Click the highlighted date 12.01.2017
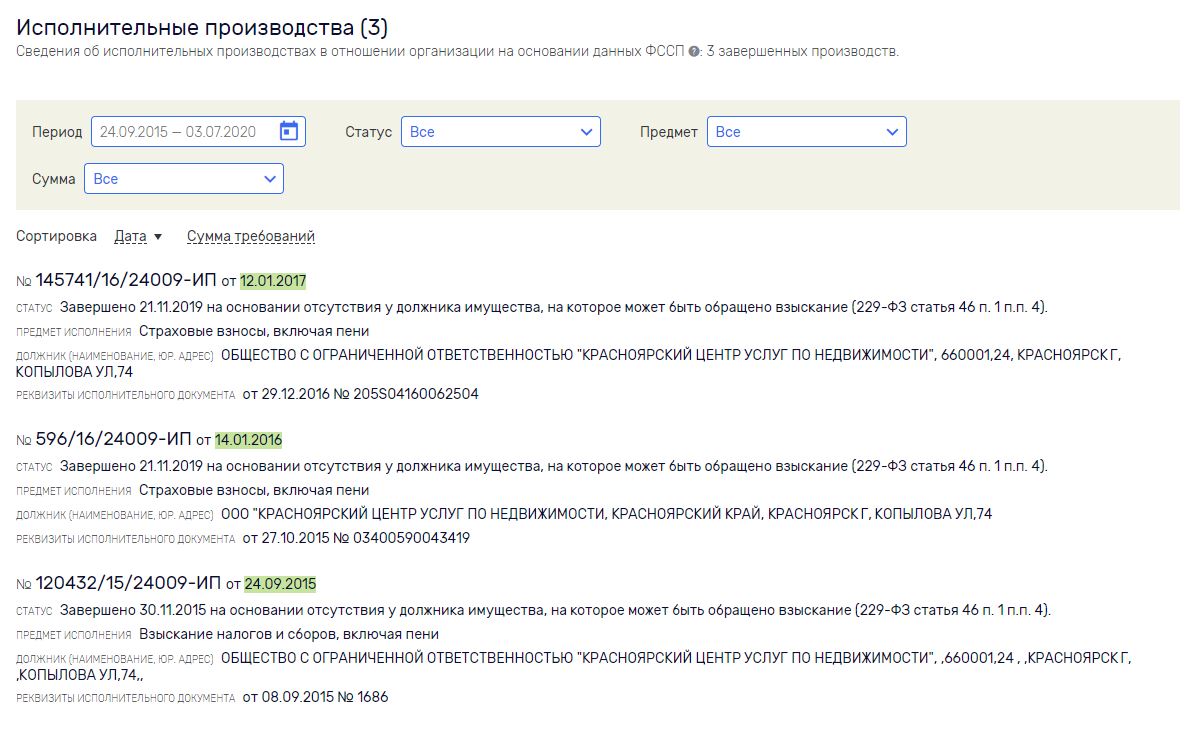 point(273,281)
